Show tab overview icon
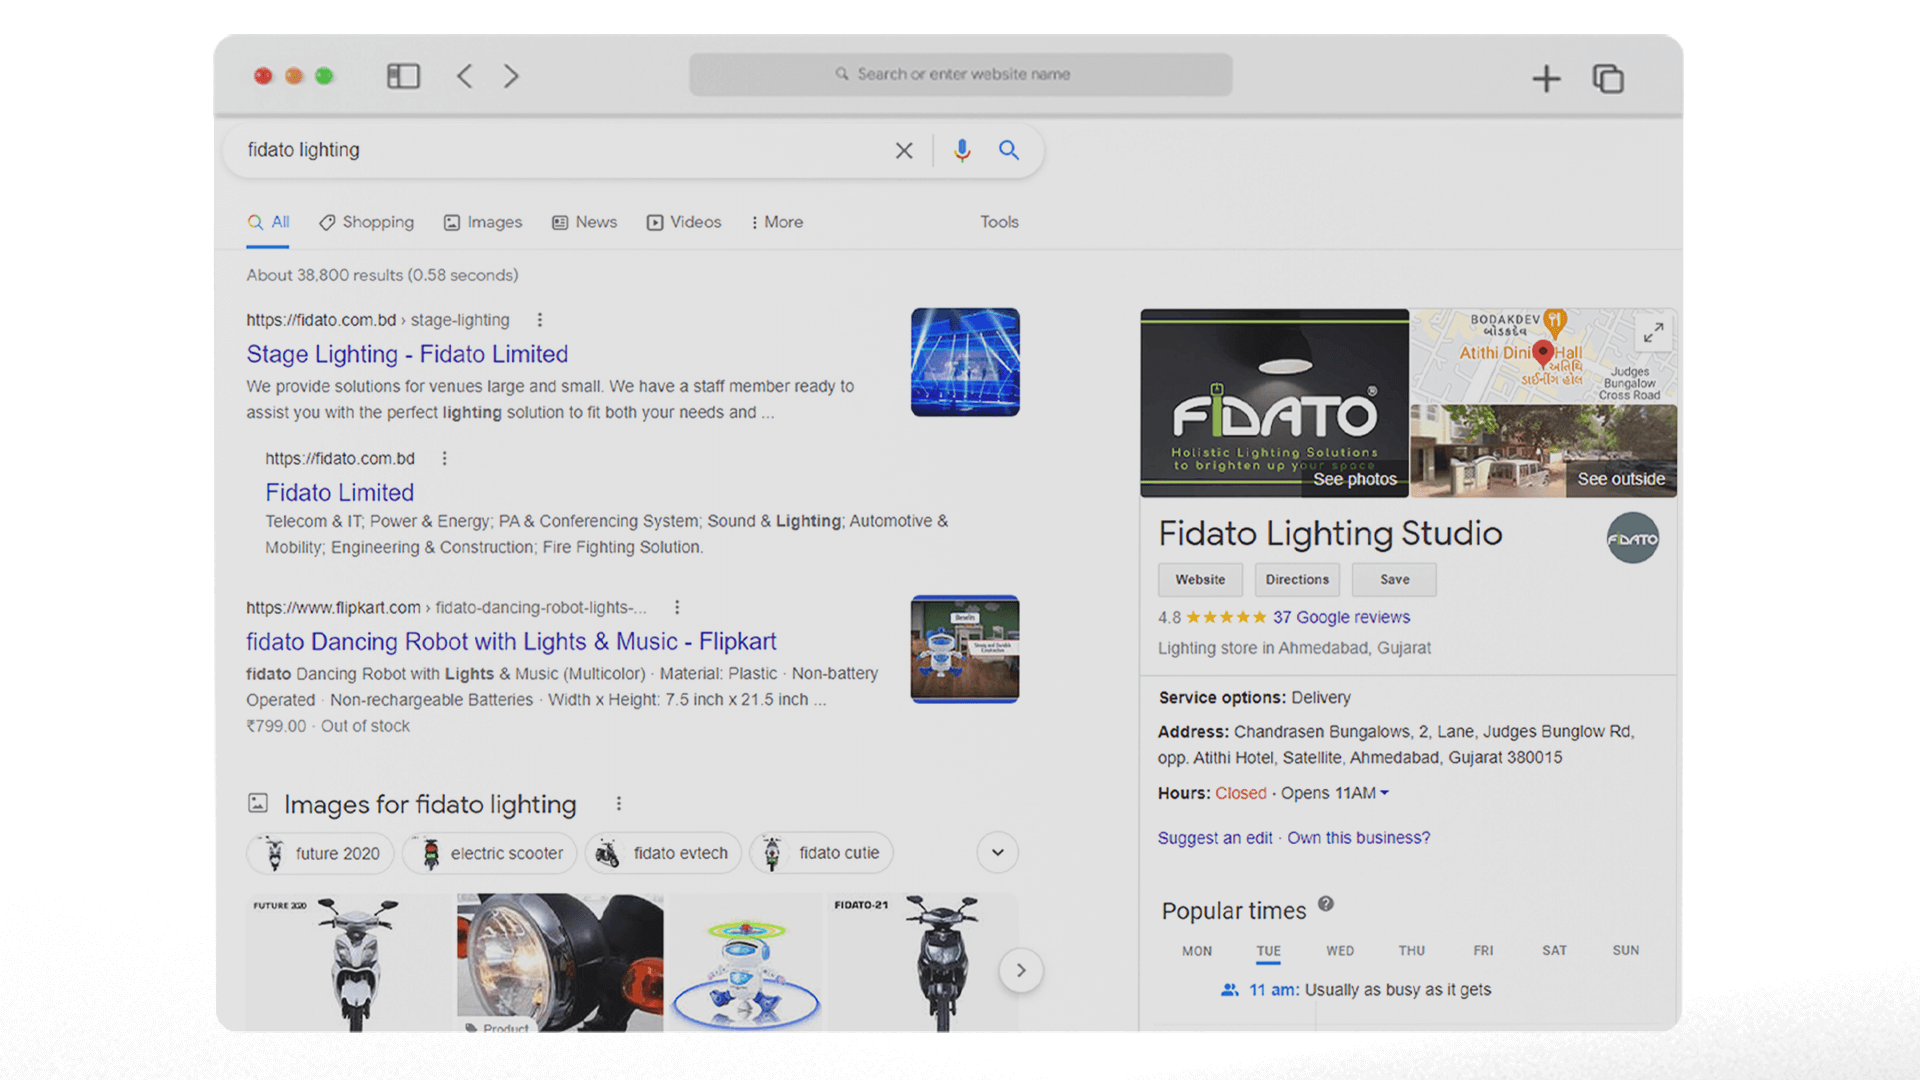Viewport: 1920px width, 1080px height. [1608, 78]
